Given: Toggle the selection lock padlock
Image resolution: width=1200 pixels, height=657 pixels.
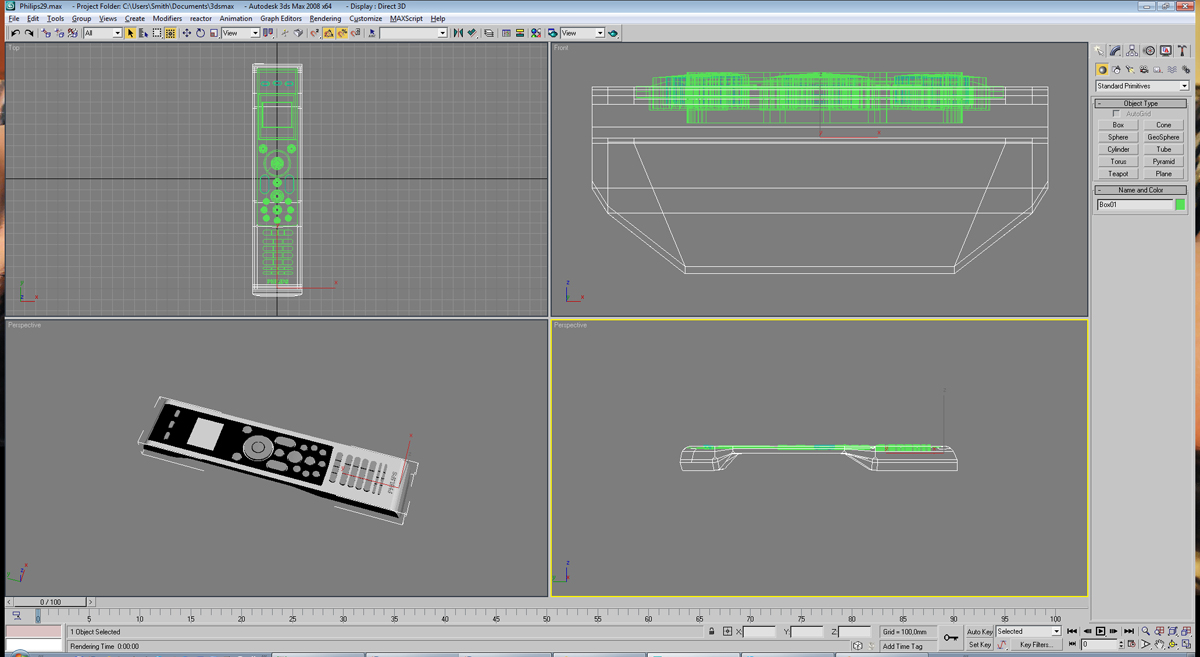Looking at the screenshot, I should point(712,632).
